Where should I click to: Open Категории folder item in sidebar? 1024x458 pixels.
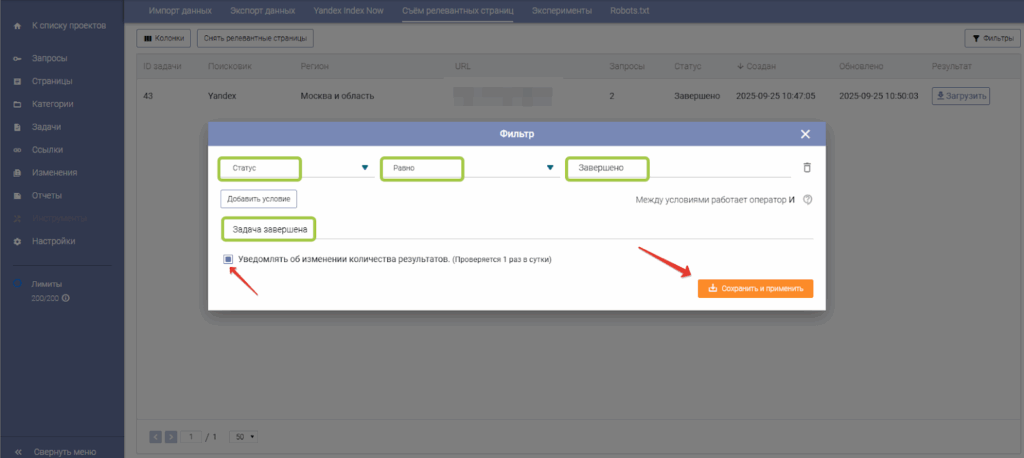click(x=17, y=104)
